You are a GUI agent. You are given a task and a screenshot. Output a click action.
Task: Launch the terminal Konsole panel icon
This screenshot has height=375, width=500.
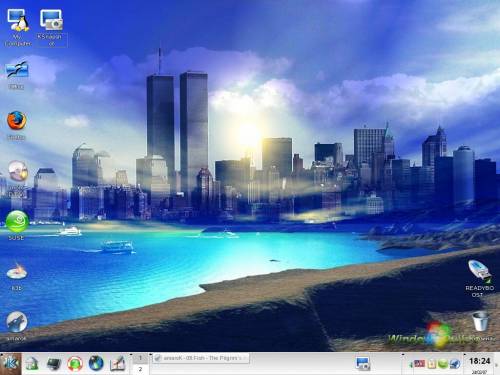pos(54,364)
